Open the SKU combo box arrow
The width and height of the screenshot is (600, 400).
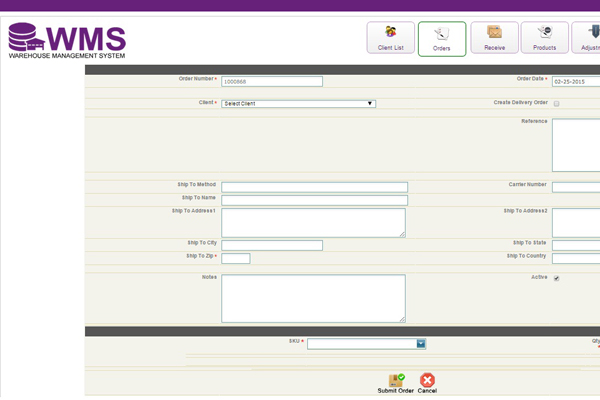click(x=421, y=344)
